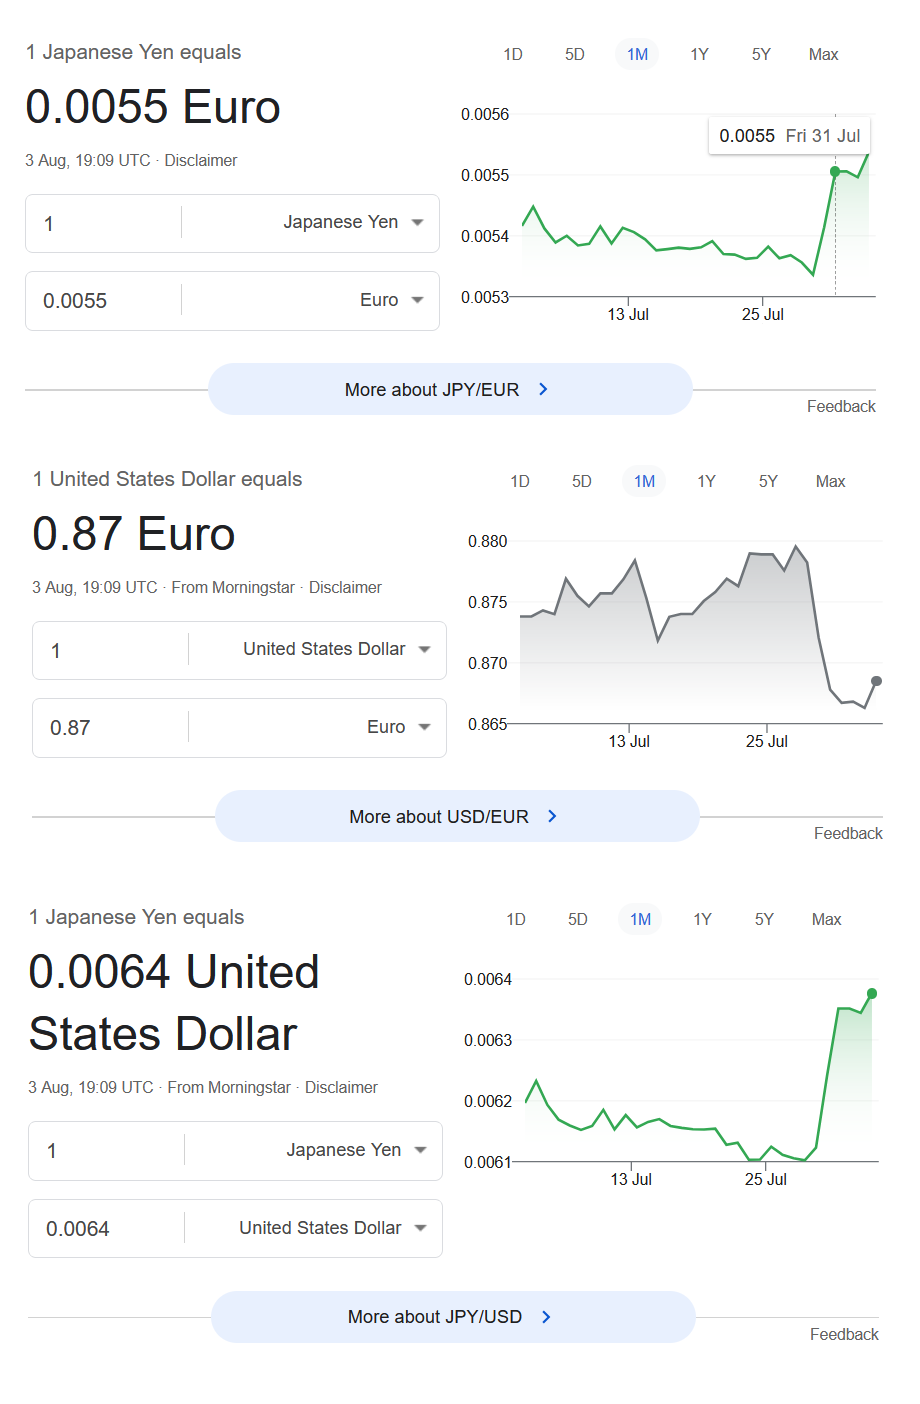Click the 0.87 Euro amount input field
This screenshot has width=920, height=1404.
(110, 728)
